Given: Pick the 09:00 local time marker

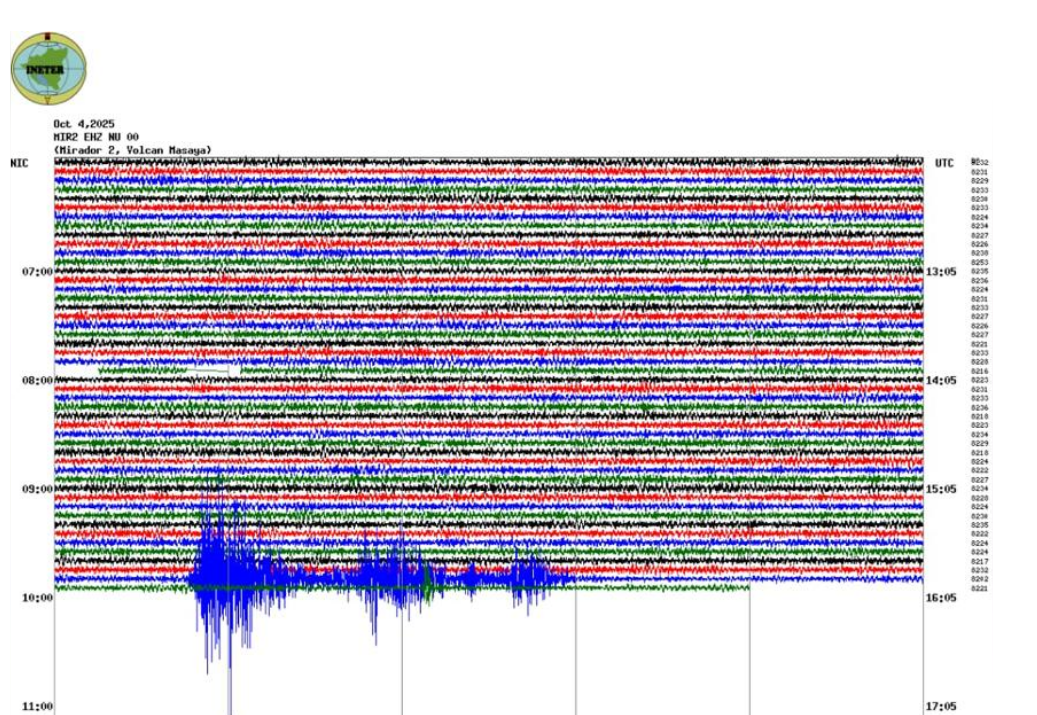Looking at the screenshot, I should [x=37, y=489].
